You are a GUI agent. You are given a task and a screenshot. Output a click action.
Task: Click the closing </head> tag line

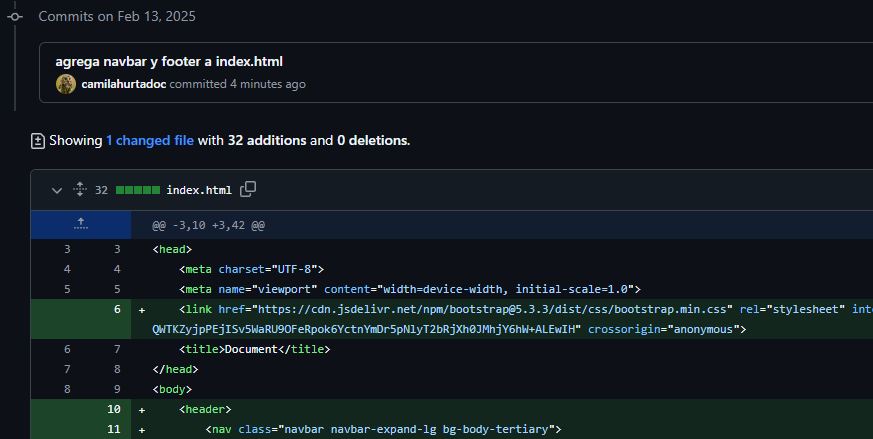[x=175, y=369]
